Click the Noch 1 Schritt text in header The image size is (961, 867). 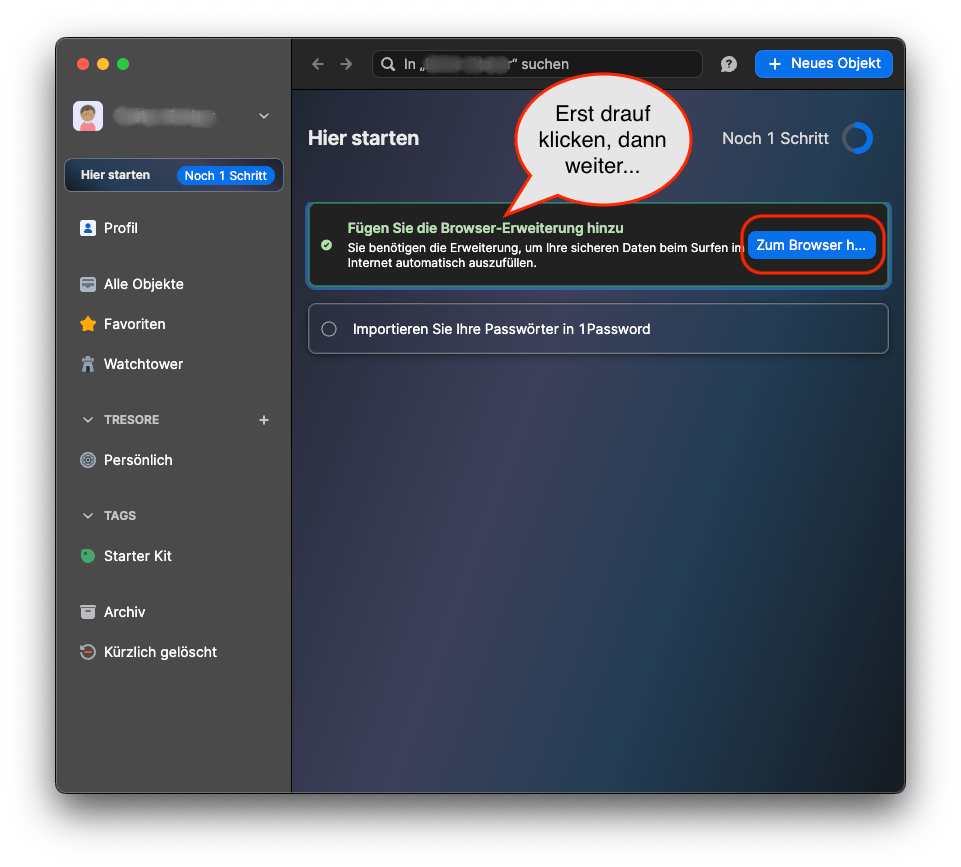click(x=775, y=138)
